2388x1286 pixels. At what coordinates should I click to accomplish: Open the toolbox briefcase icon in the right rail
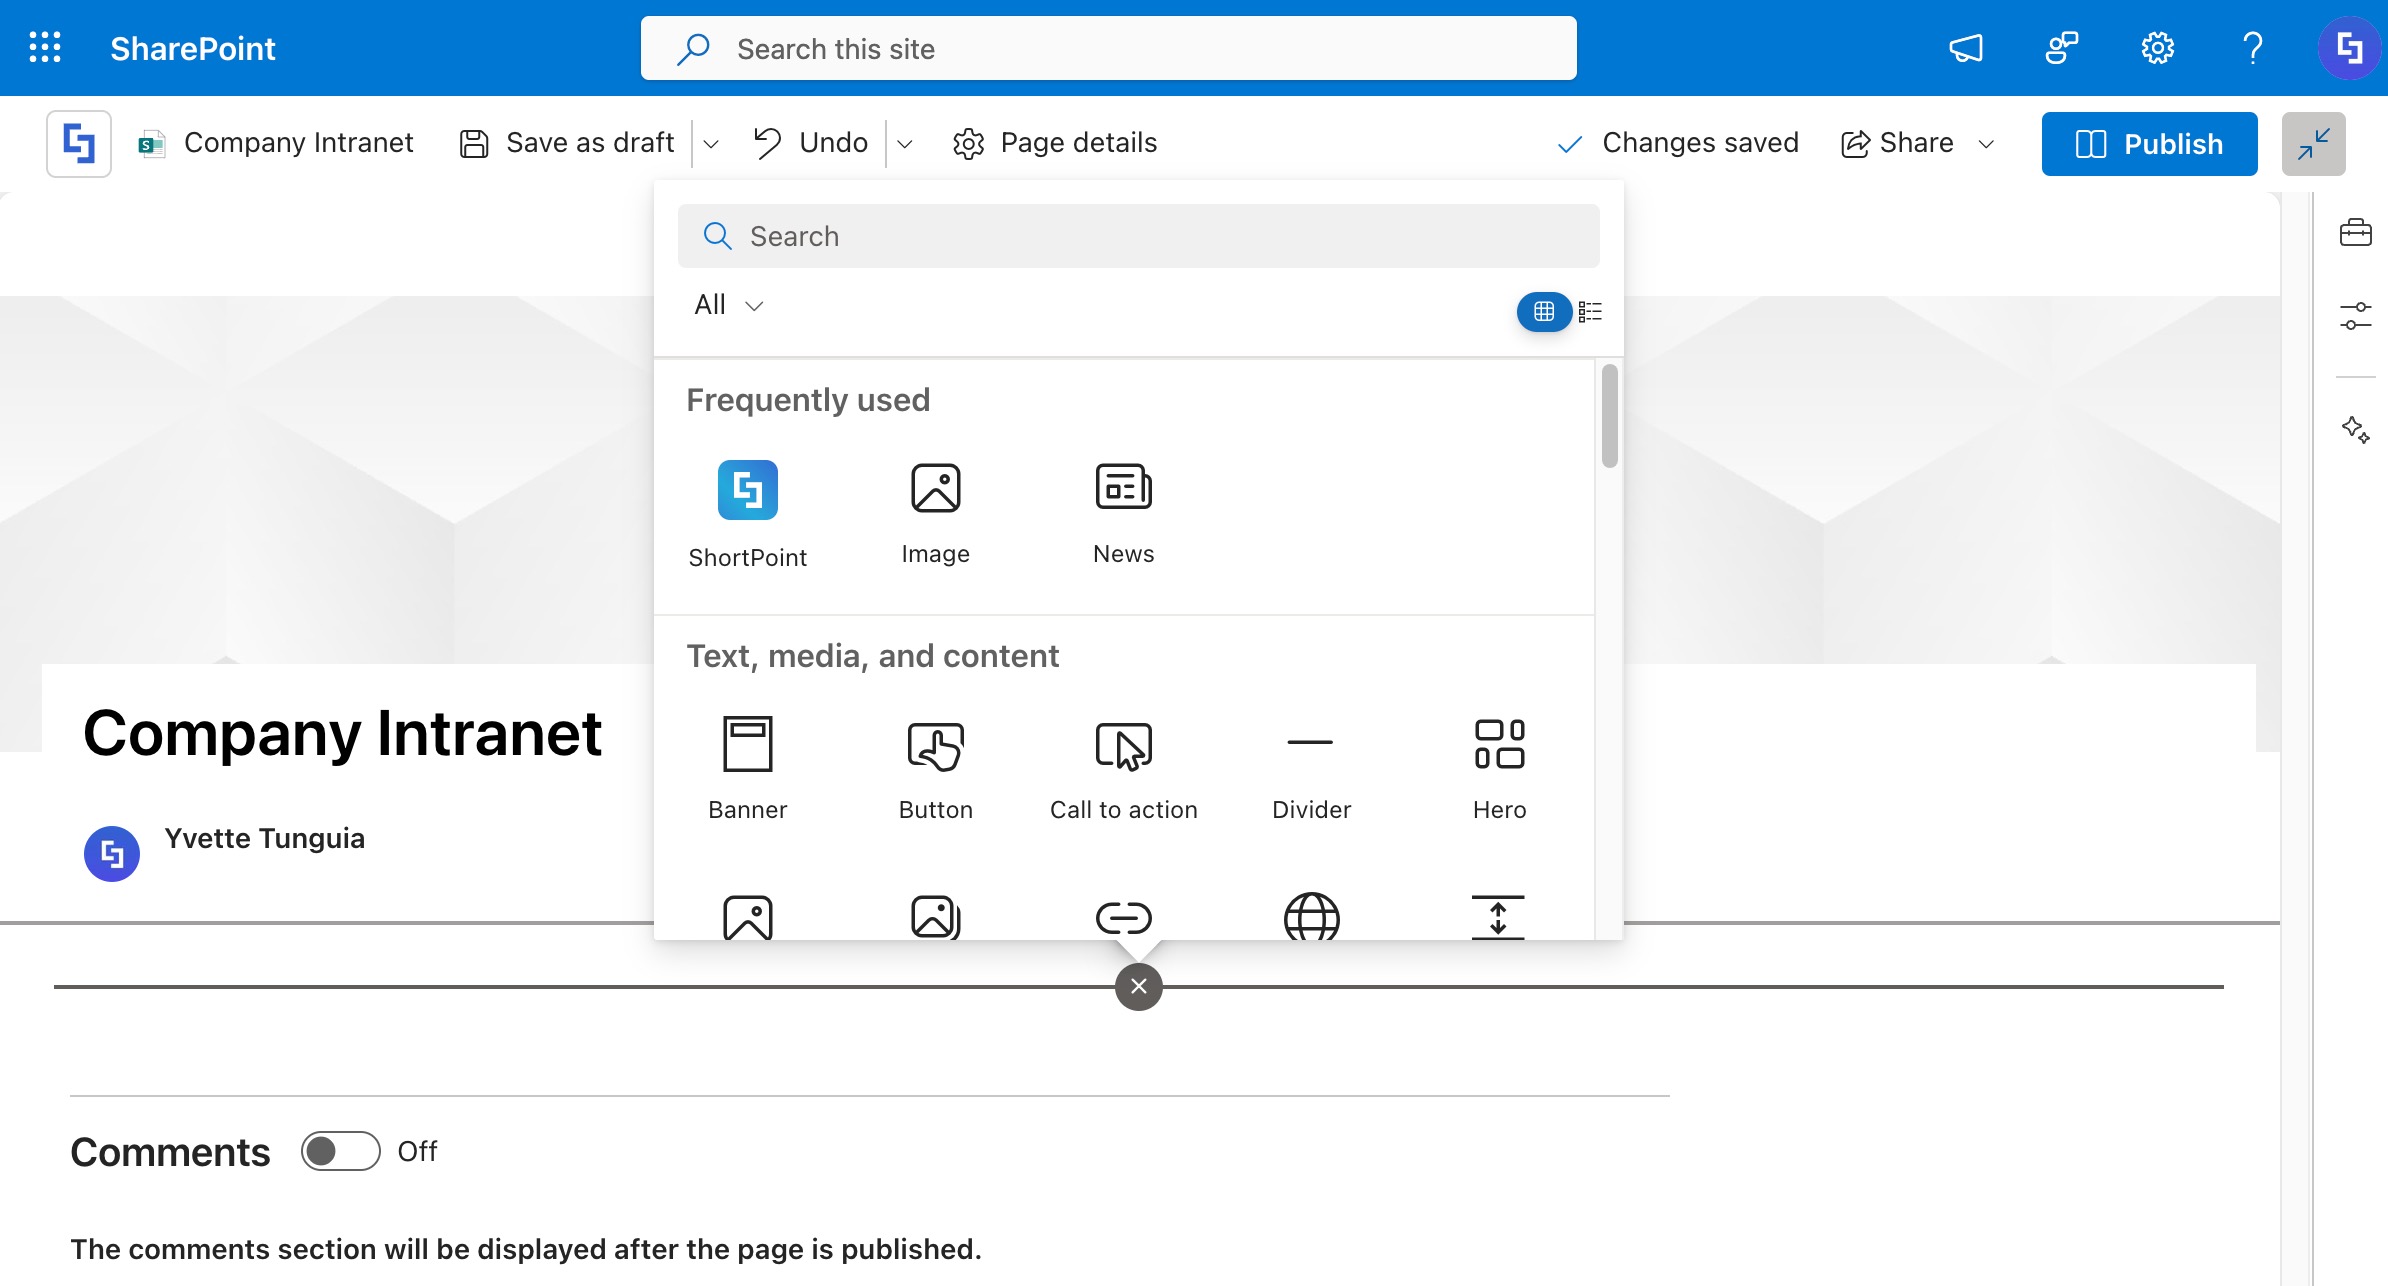(2355, 233)
